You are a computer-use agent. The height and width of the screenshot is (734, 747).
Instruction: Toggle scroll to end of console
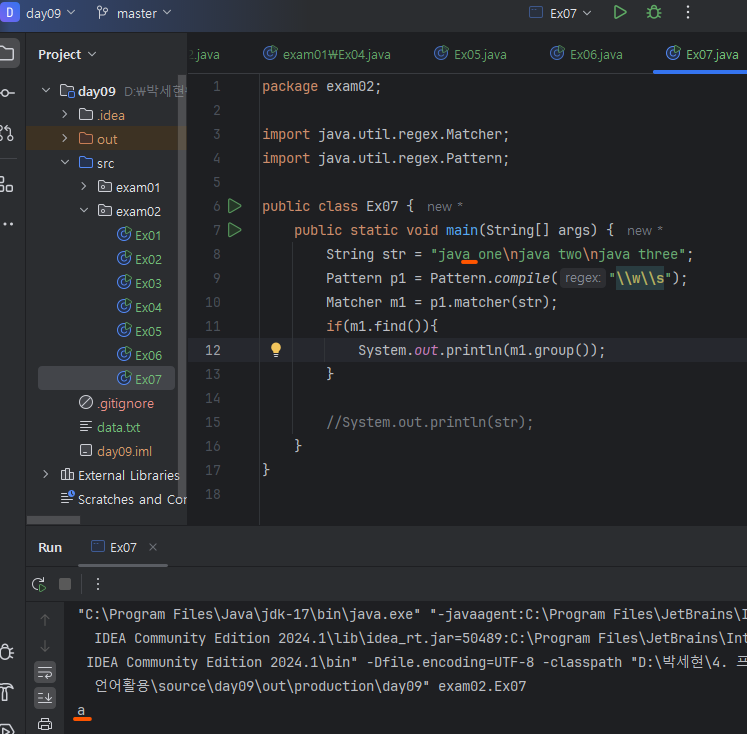tap(45, 697)
